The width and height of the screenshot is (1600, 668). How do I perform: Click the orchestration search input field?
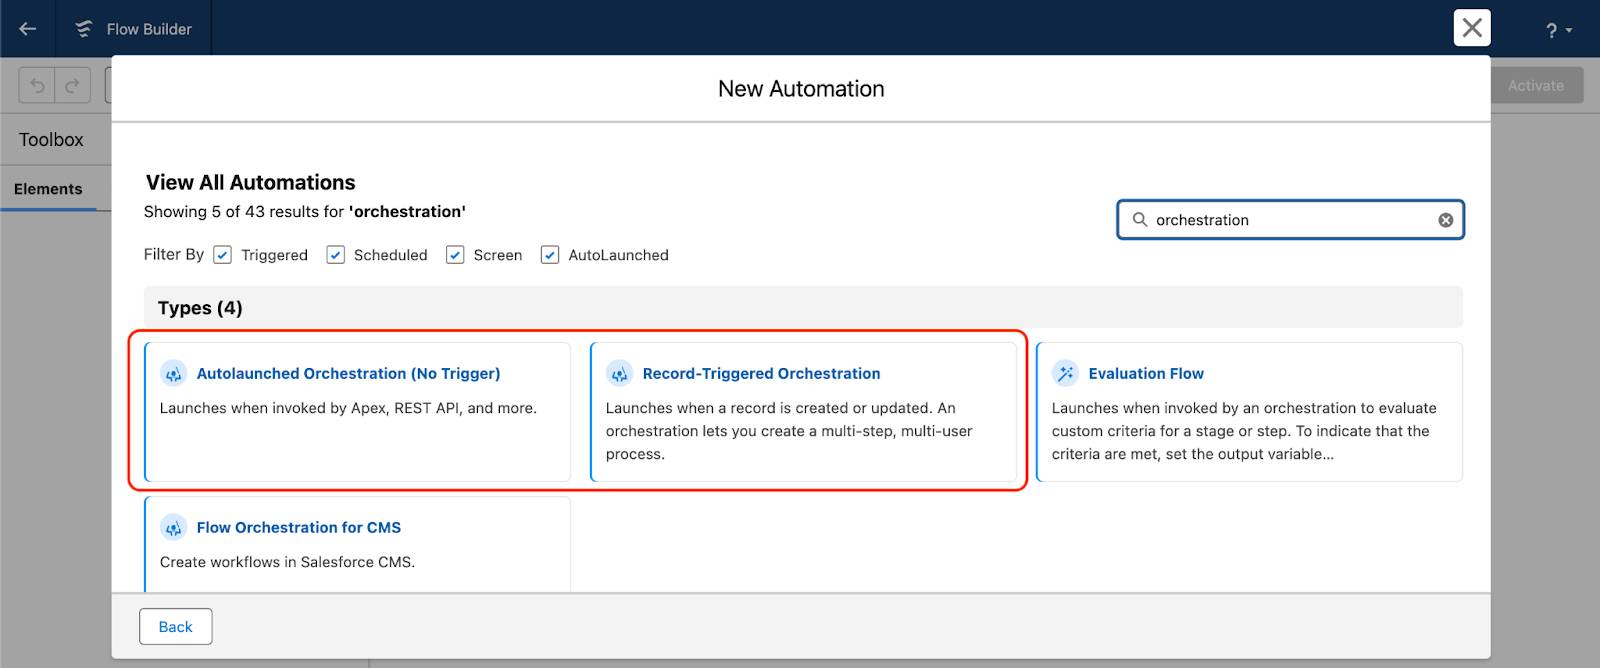pos(1290,220)
